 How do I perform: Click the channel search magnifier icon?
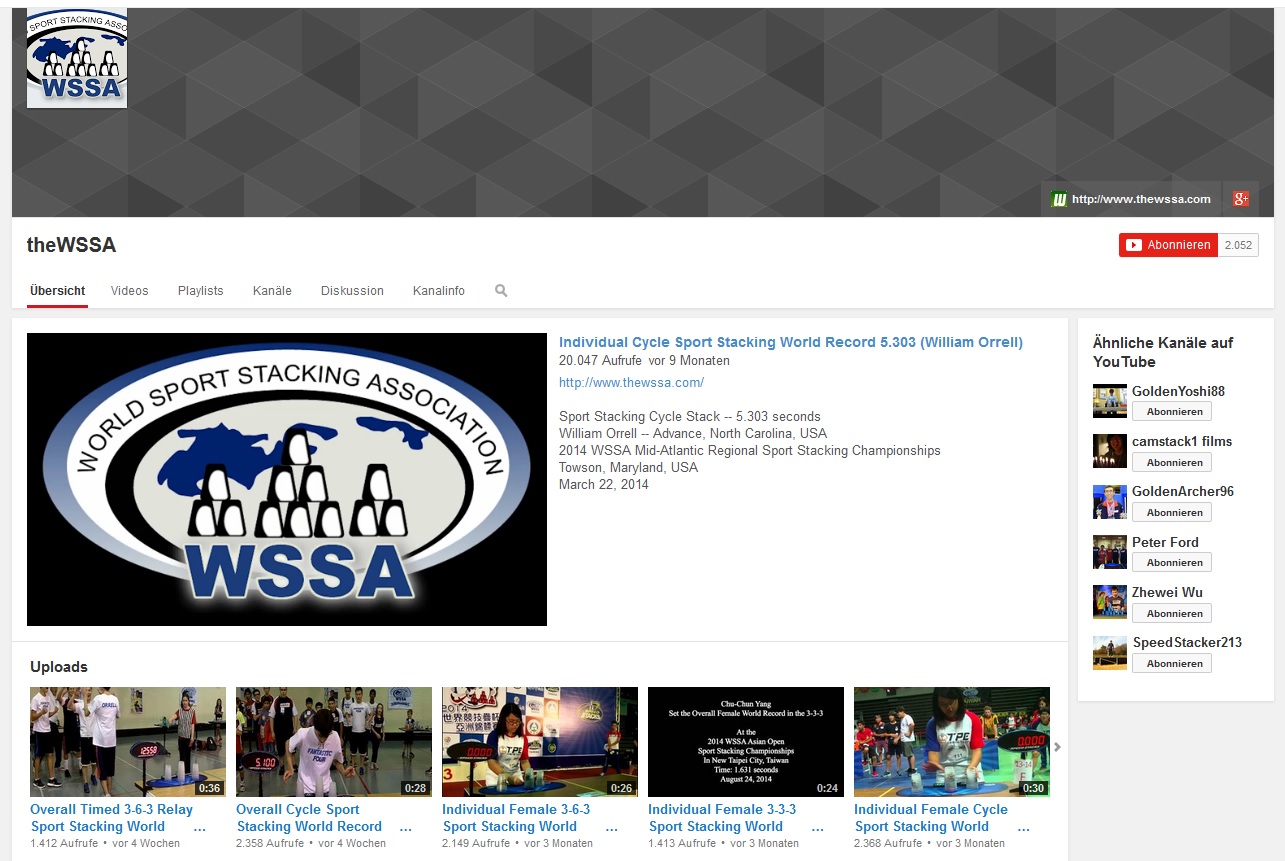click(x=501, y=291)
